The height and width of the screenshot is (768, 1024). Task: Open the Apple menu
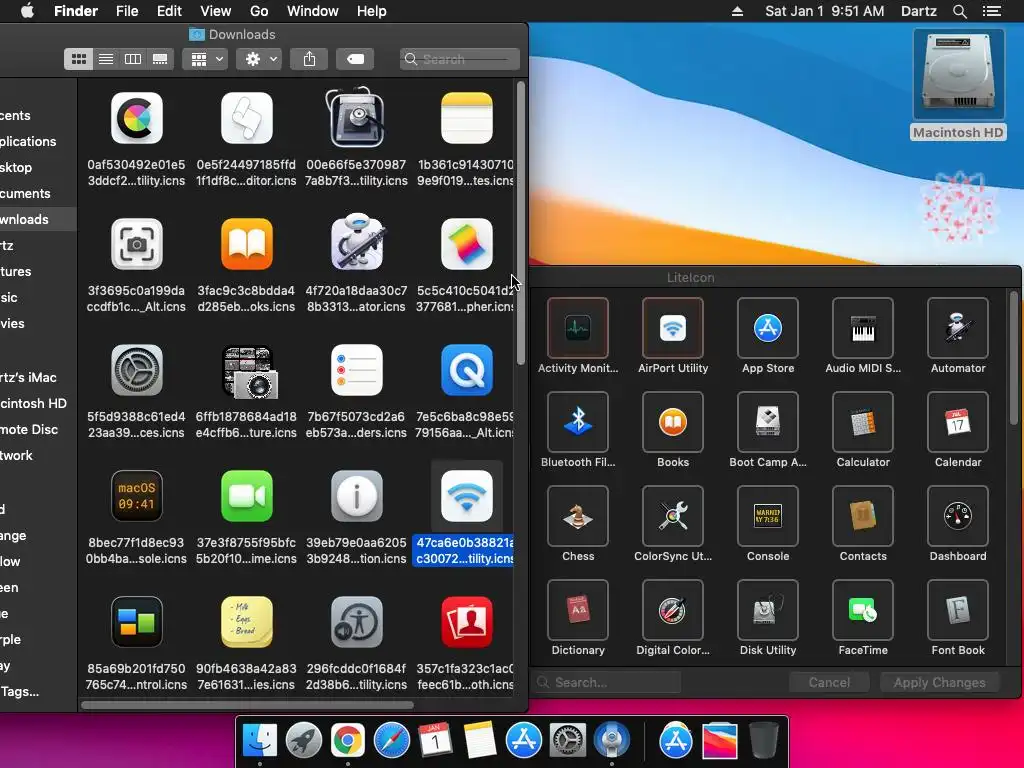pyautogui.click(x=27, y=11)
